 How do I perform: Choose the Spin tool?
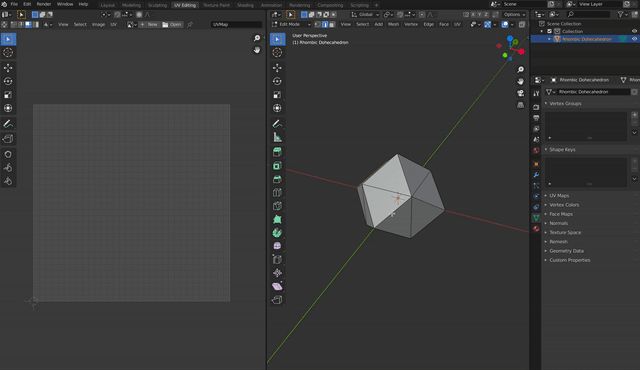tap(277, 233)
